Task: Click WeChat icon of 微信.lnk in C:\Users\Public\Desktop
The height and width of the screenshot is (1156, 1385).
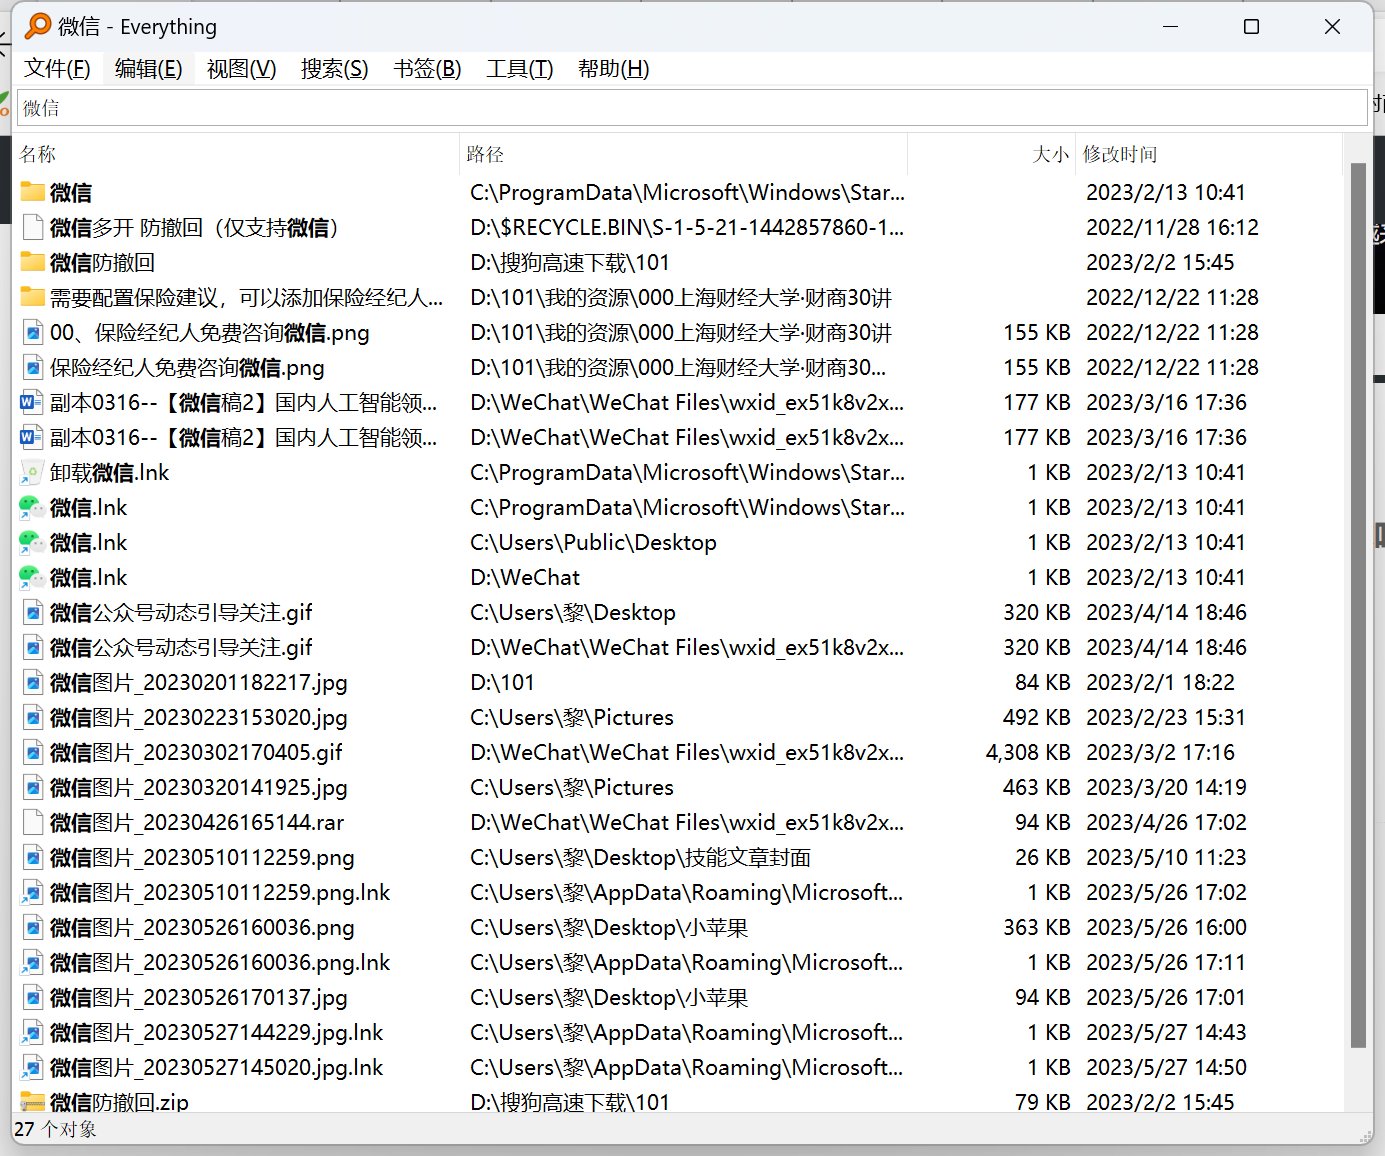Action: tap(33, 542)
